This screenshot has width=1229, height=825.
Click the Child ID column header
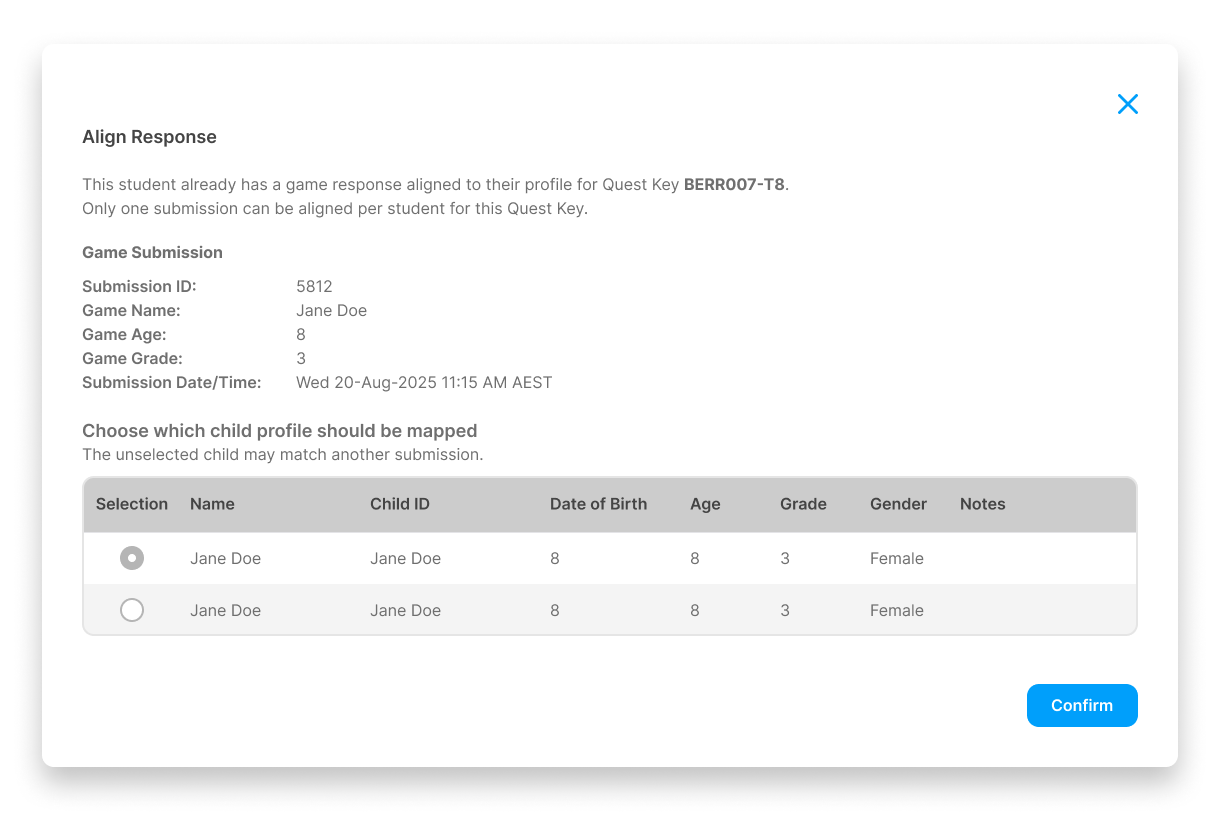399,504
